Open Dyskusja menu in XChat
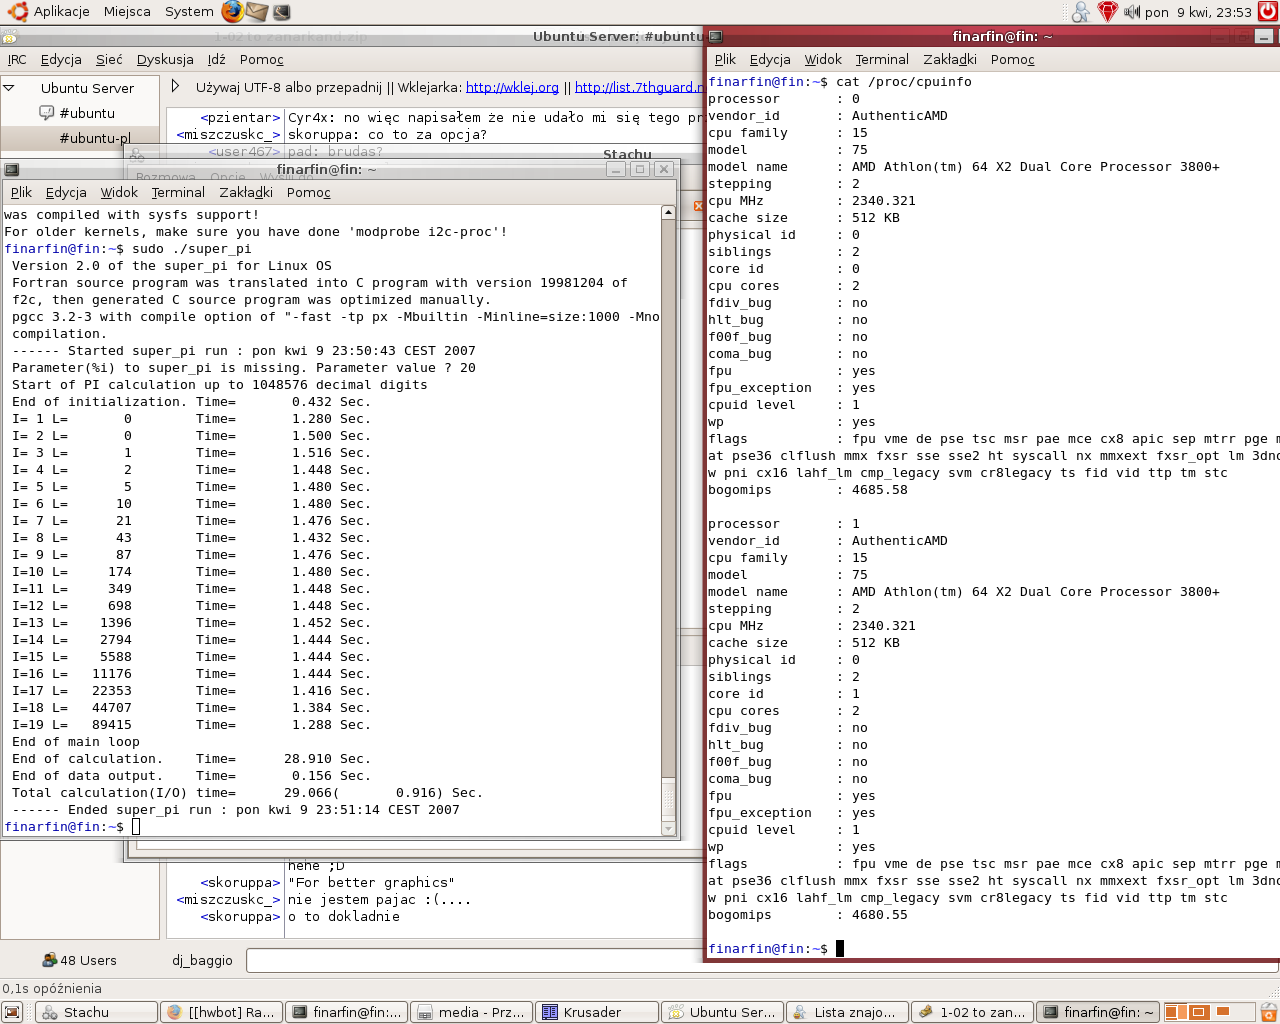The width and height of the screenshot is (1280, 1024). (165, 59)
